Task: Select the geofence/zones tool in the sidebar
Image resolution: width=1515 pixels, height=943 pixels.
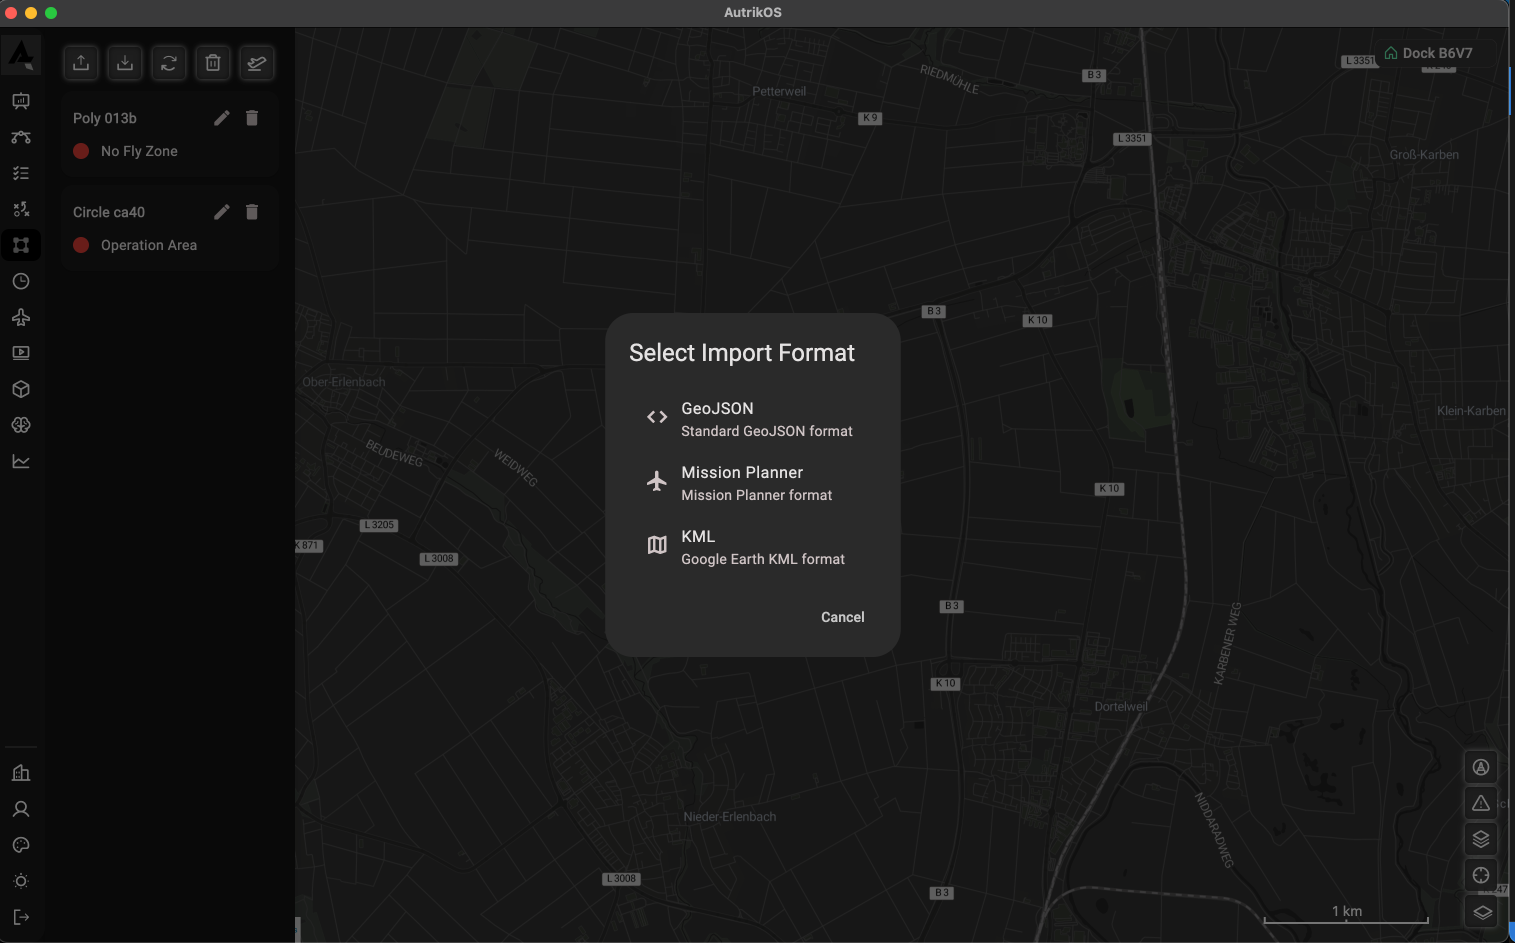Action: tap(21, 245)
